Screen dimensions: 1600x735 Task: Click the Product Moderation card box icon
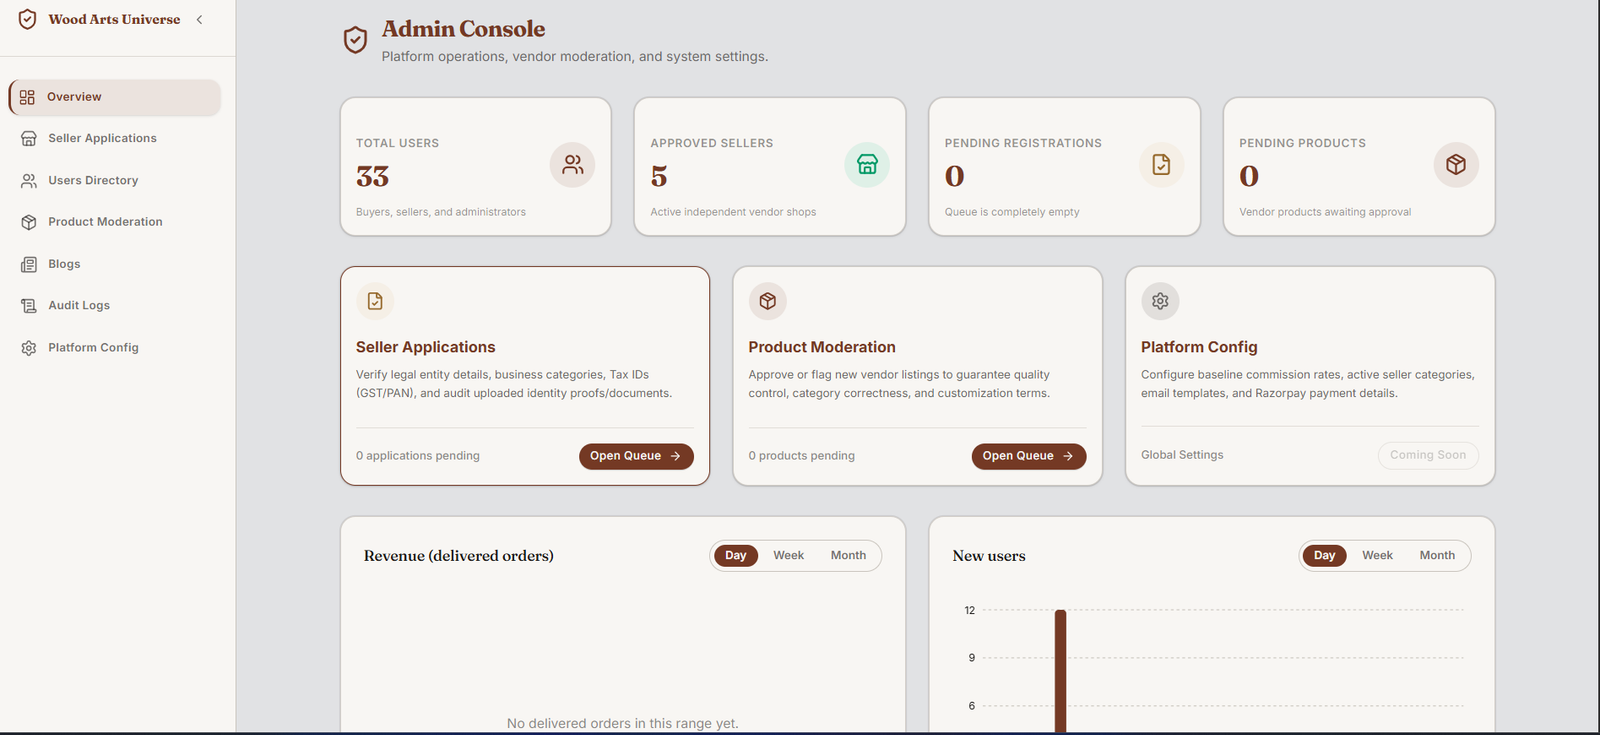click(768, 301)
